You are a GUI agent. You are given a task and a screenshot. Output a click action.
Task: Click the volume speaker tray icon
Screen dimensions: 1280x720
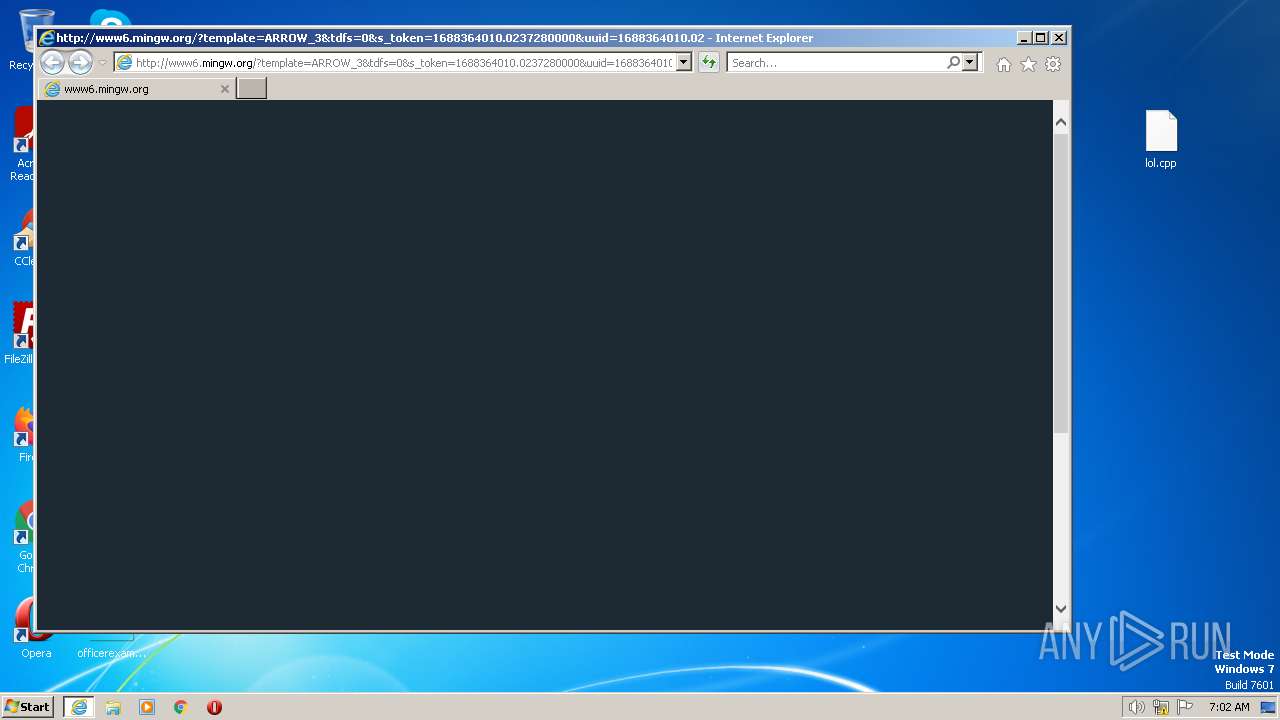(1136, 707)
